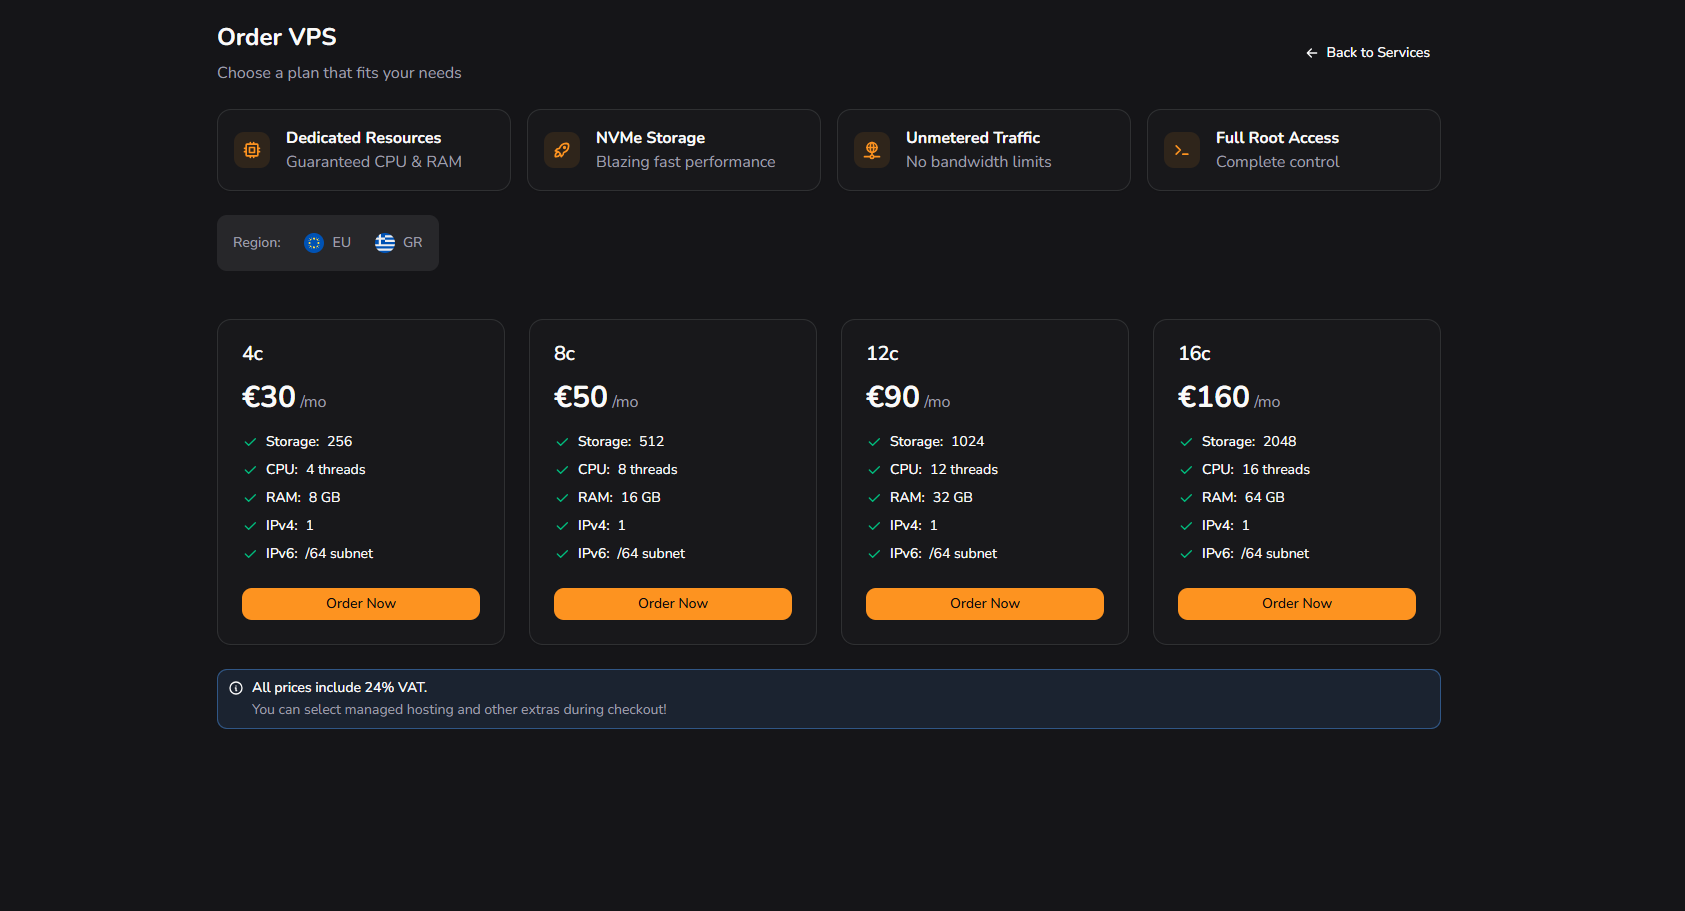The width and height of the screenshot is (1685, 911).
Task: Order the 4c plan for €30
Action: [x=361, y=604]
